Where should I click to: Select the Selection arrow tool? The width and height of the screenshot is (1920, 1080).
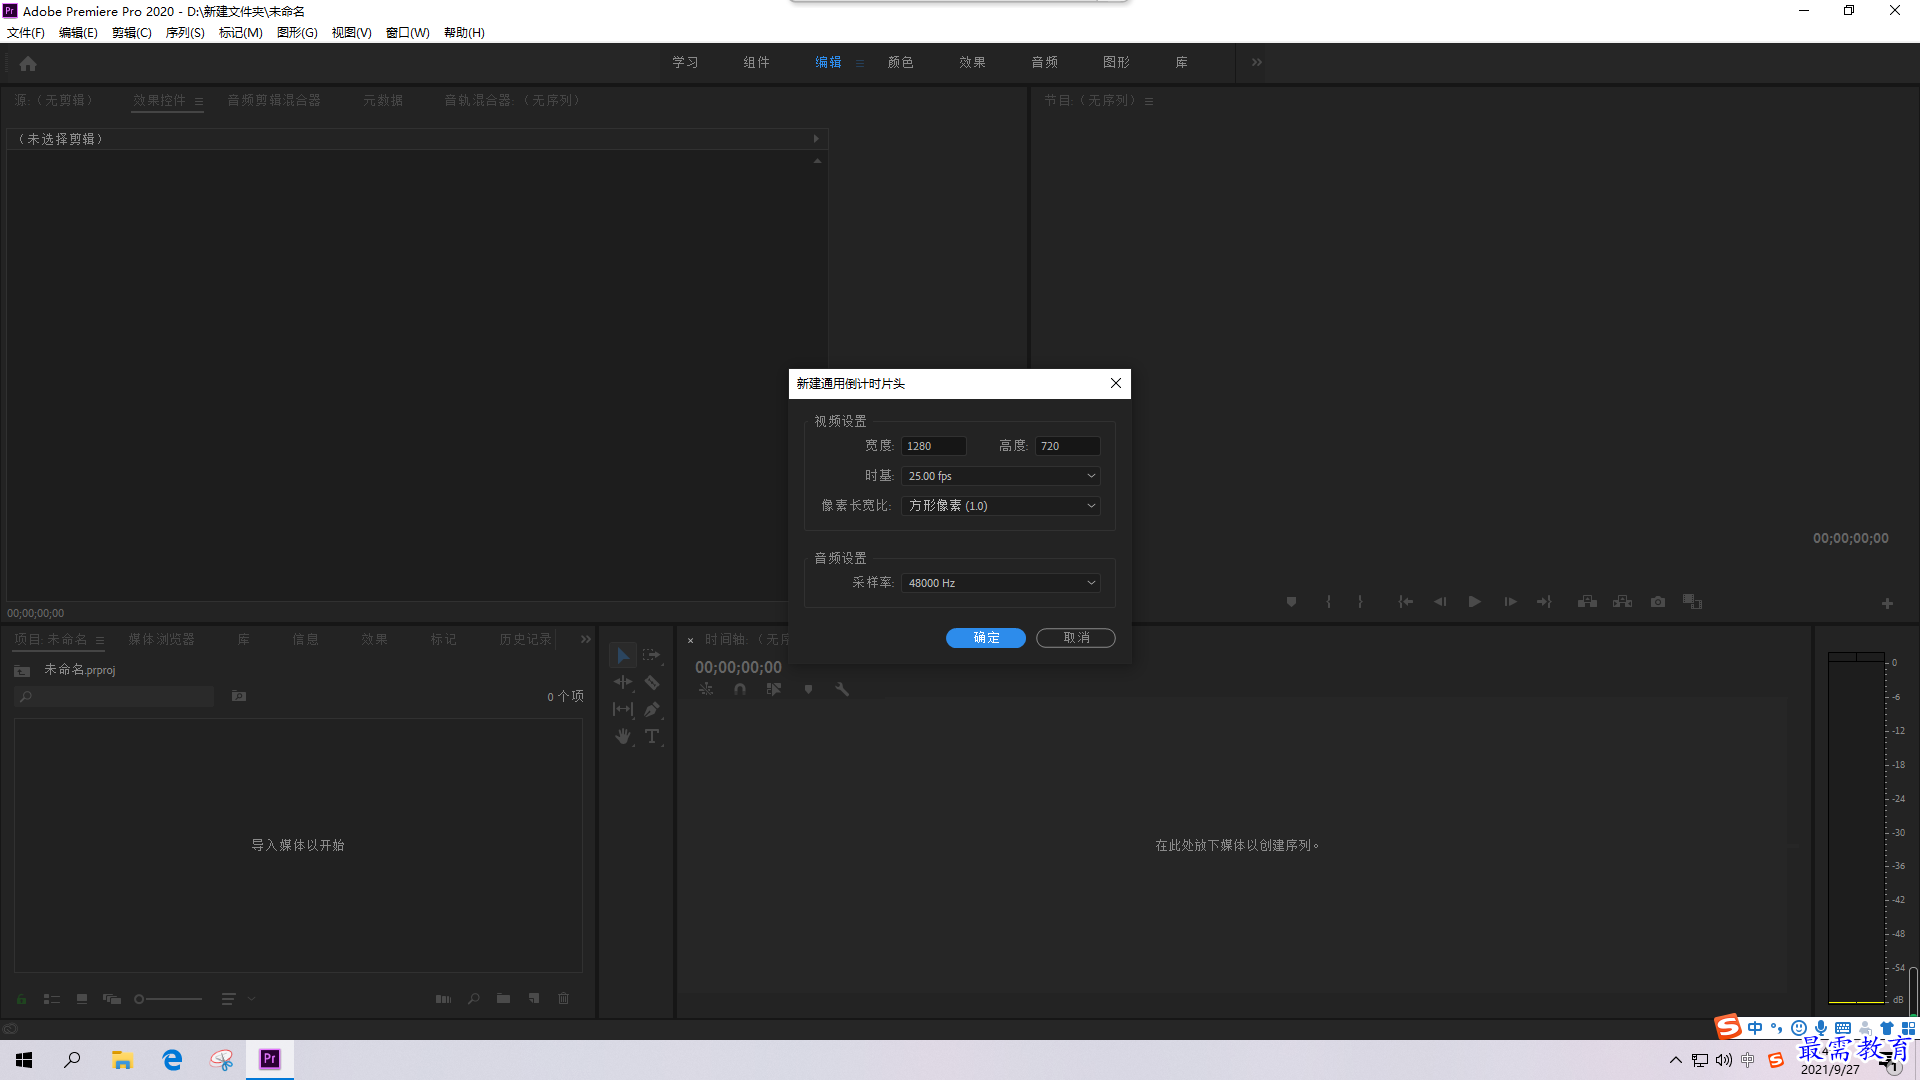click(623, 656)
